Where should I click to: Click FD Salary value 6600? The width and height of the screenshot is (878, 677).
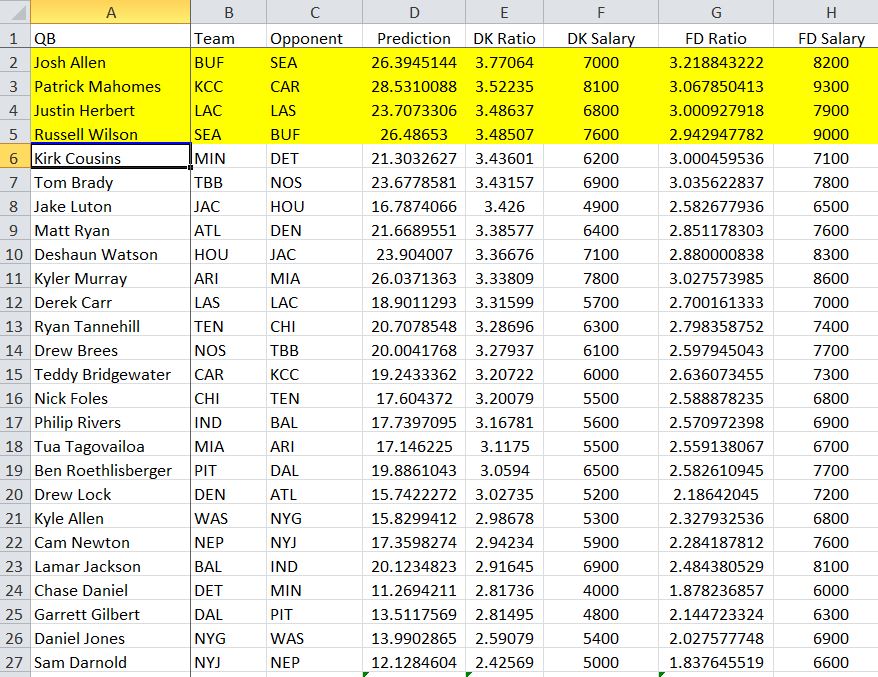click(826, 662)
